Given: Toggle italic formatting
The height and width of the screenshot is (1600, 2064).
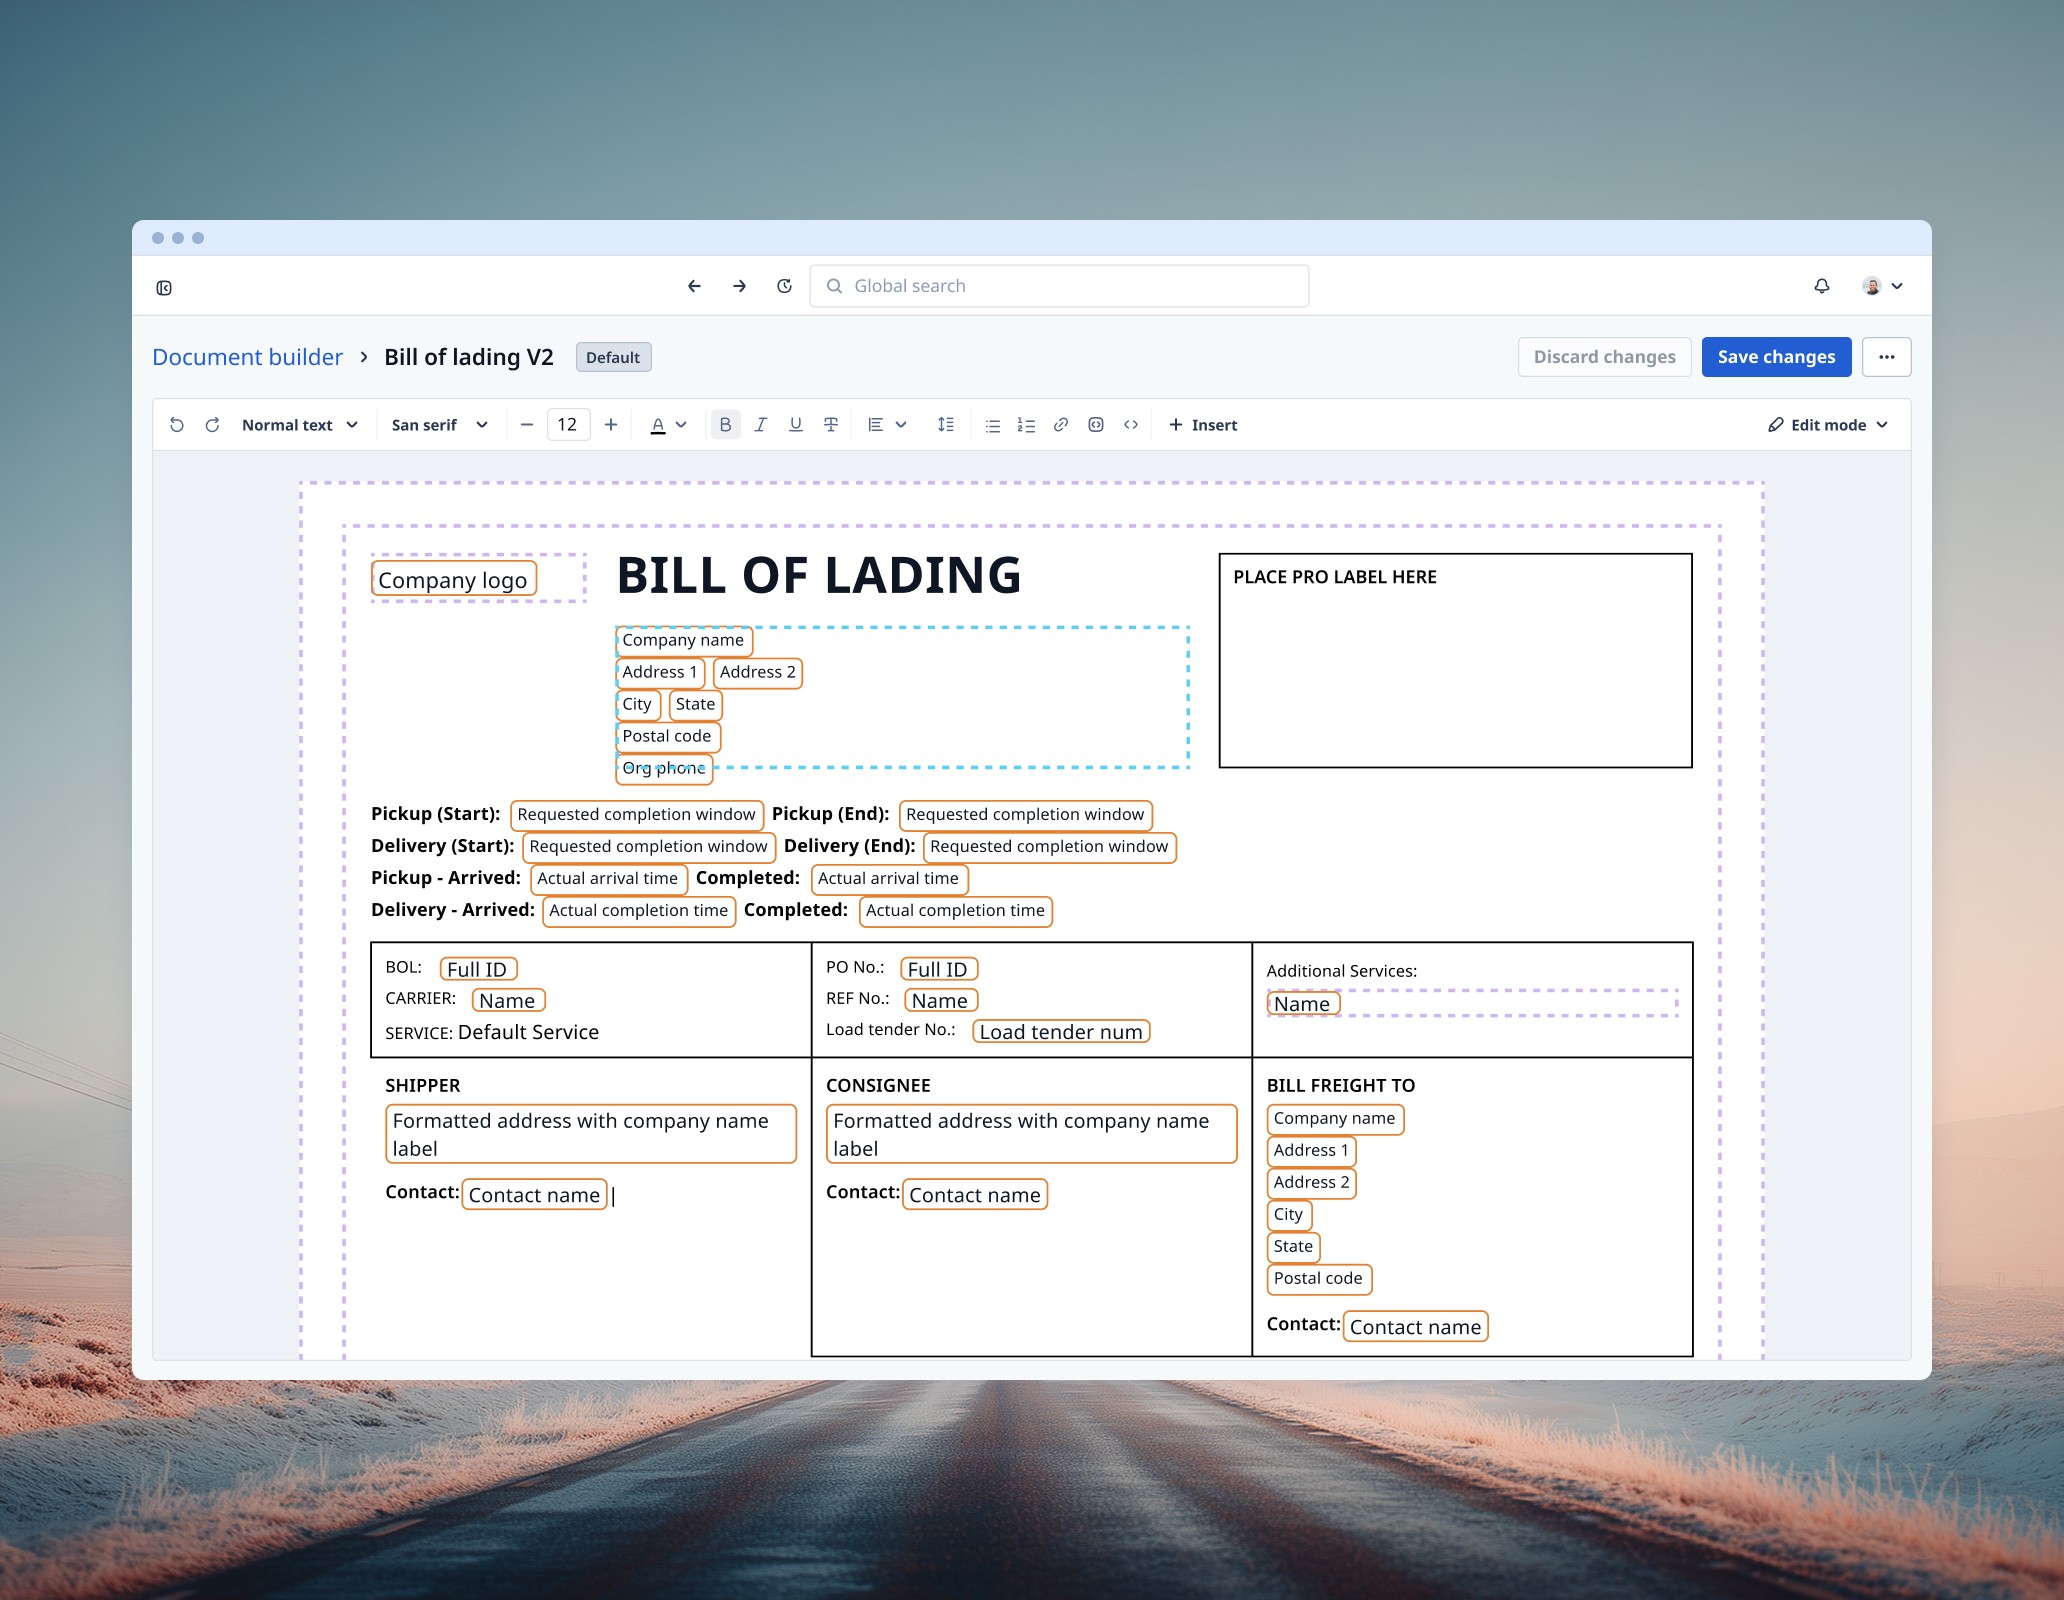Looking at the screenshot, I should (760, 425).
